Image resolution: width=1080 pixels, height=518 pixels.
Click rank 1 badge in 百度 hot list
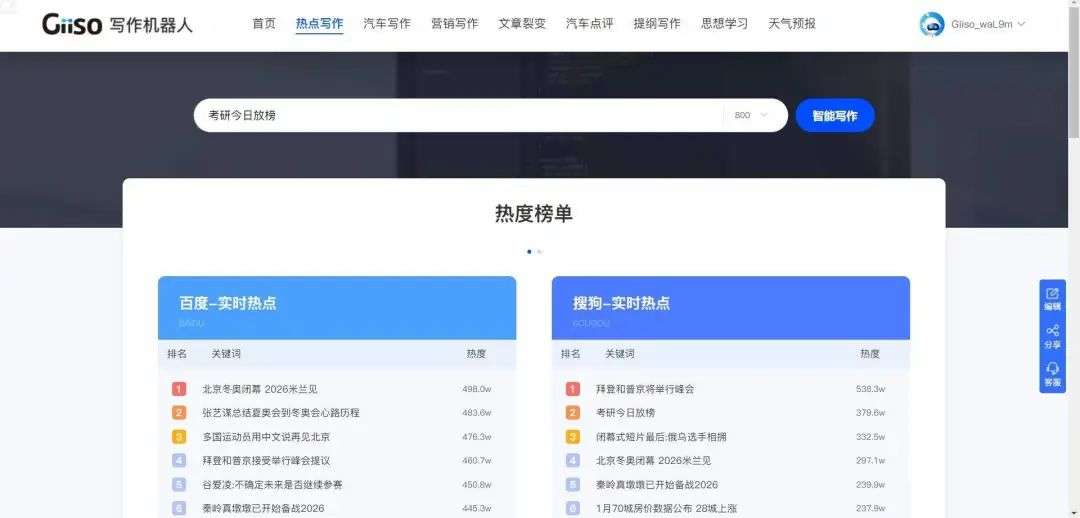click(x=179, y=389)
